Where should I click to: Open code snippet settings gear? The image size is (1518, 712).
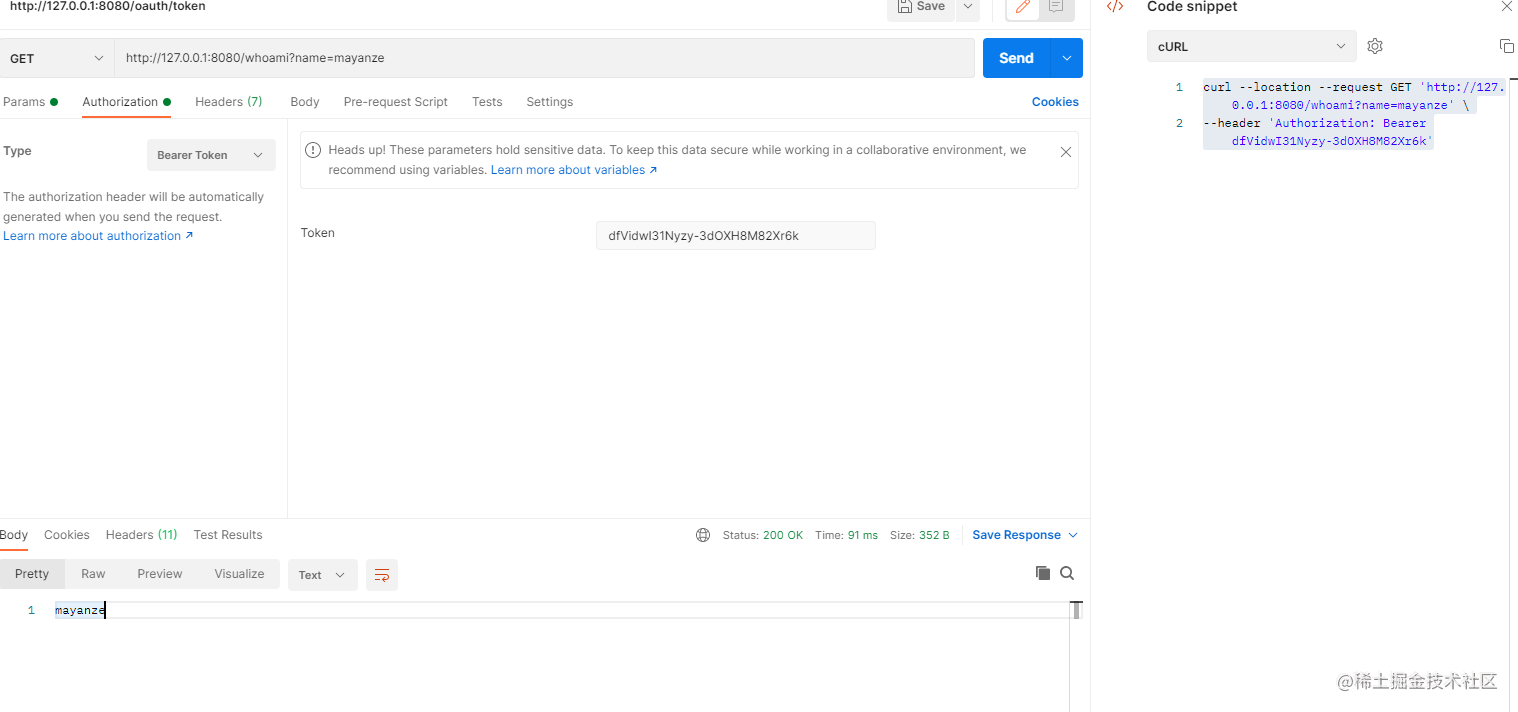coord(1375,45)
